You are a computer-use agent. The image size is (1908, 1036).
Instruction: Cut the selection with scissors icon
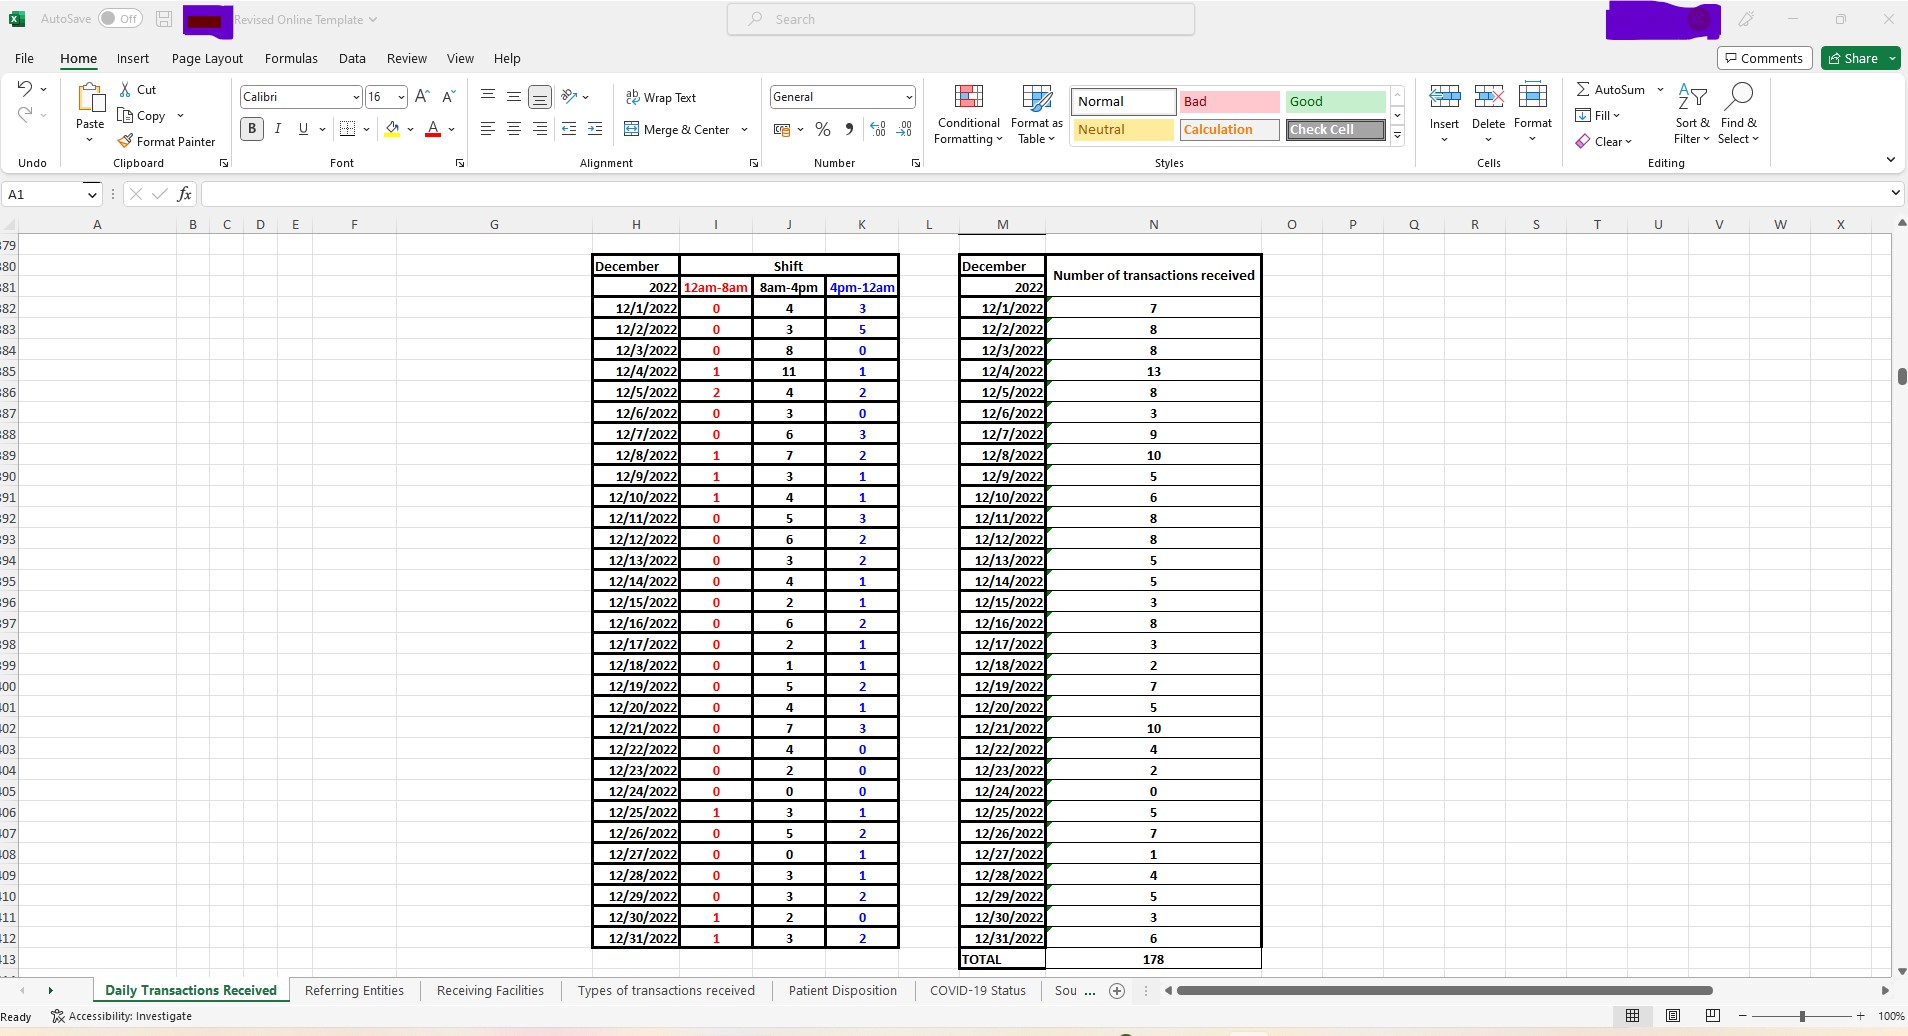pos(126,90)
